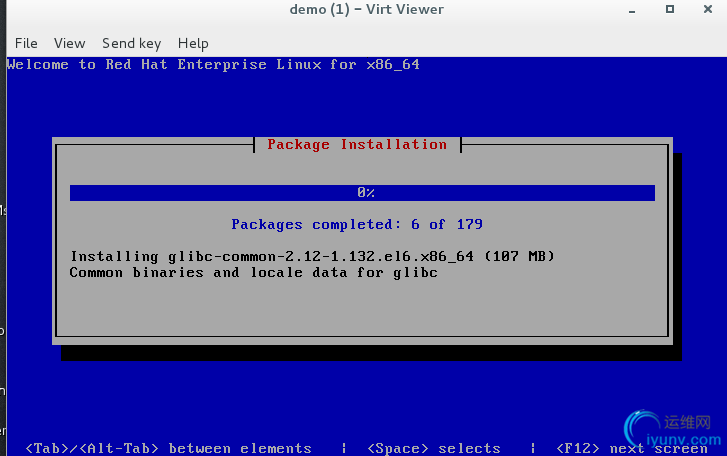The width and height of the screenshot is (727, 456).
Task: Open the File menu
Action: point(26,44)
